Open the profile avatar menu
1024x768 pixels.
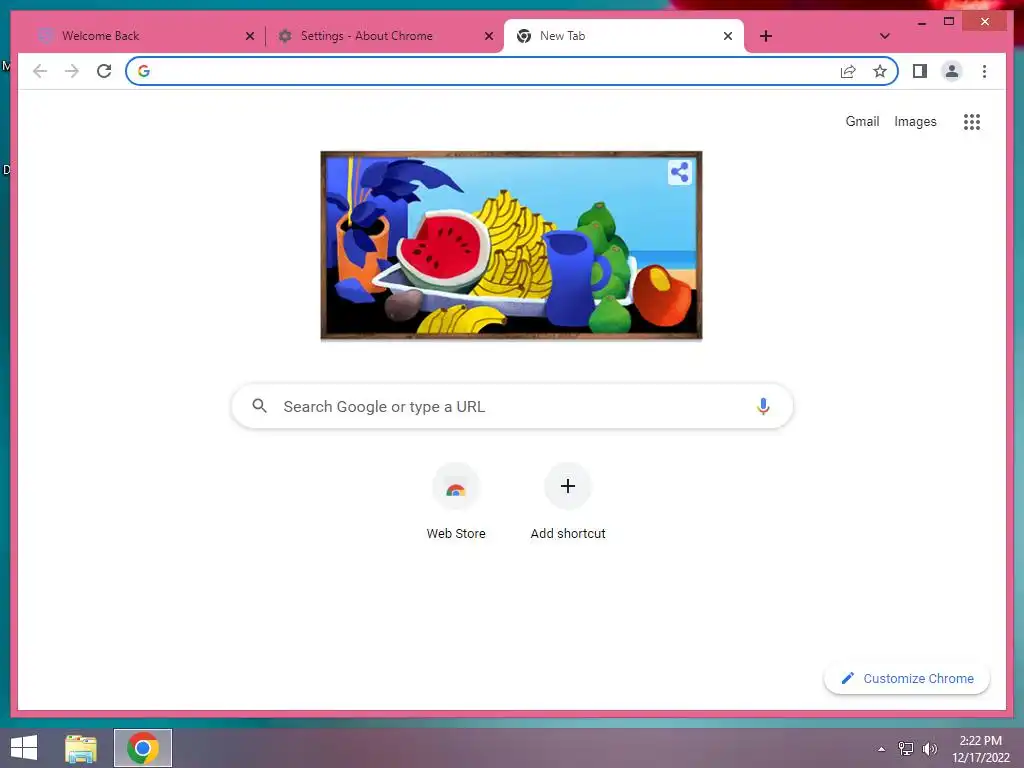coord(952,71)
